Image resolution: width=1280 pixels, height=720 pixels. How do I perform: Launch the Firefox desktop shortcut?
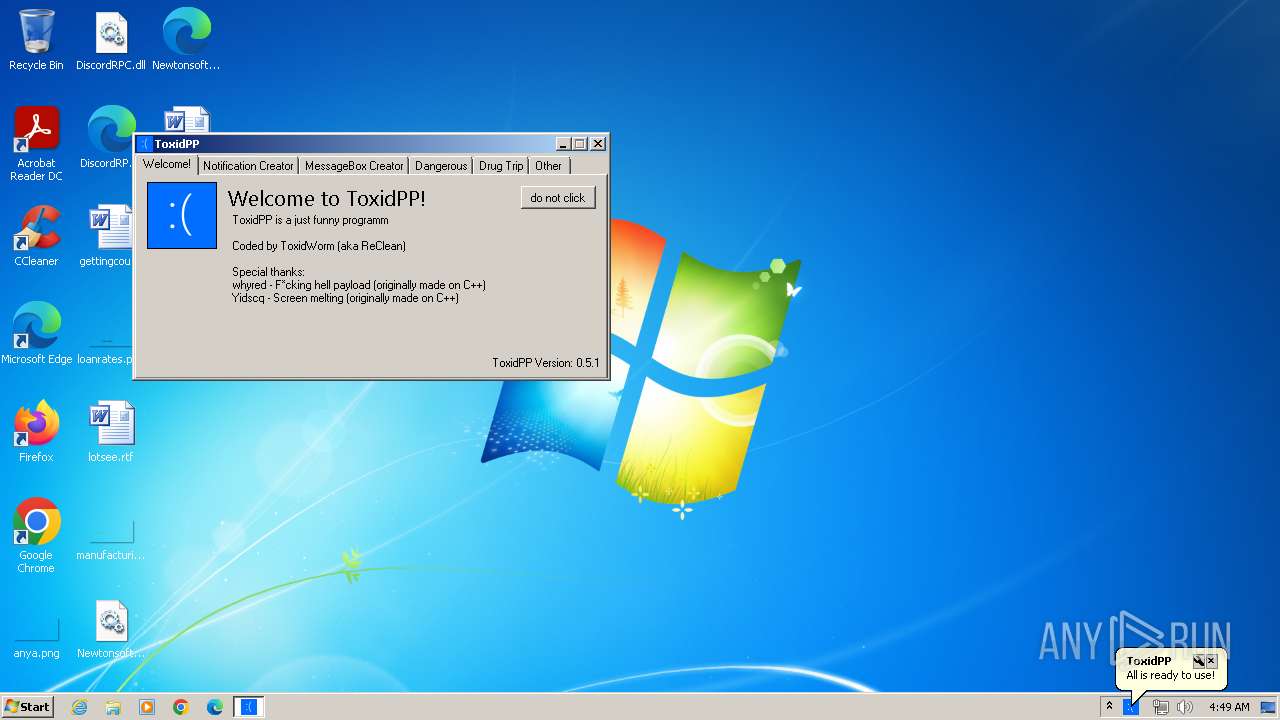click(x=36, y=432)
